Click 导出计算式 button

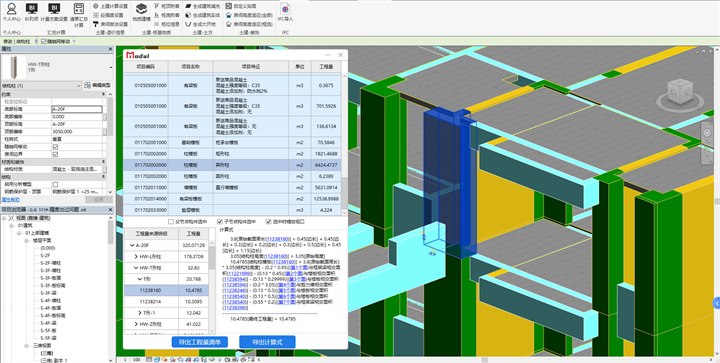[267, 342]
